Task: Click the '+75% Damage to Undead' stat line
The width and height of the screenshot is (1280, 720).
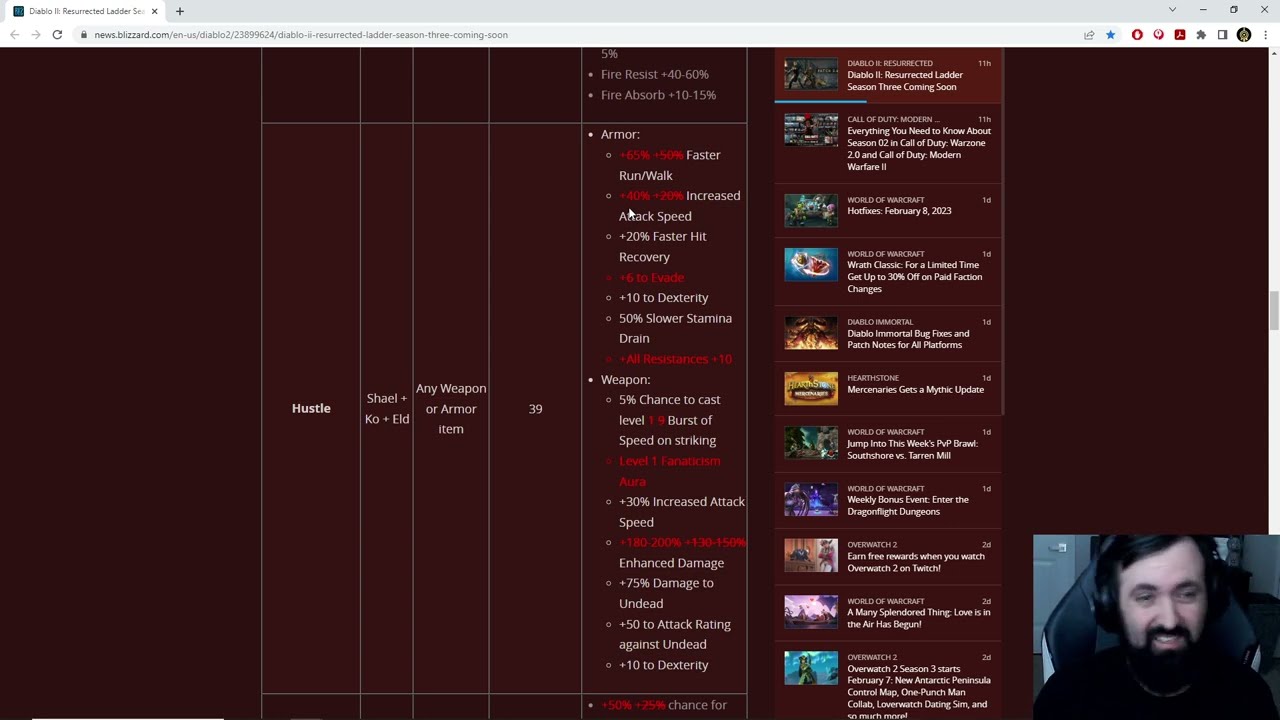Action: click(666, 593)
